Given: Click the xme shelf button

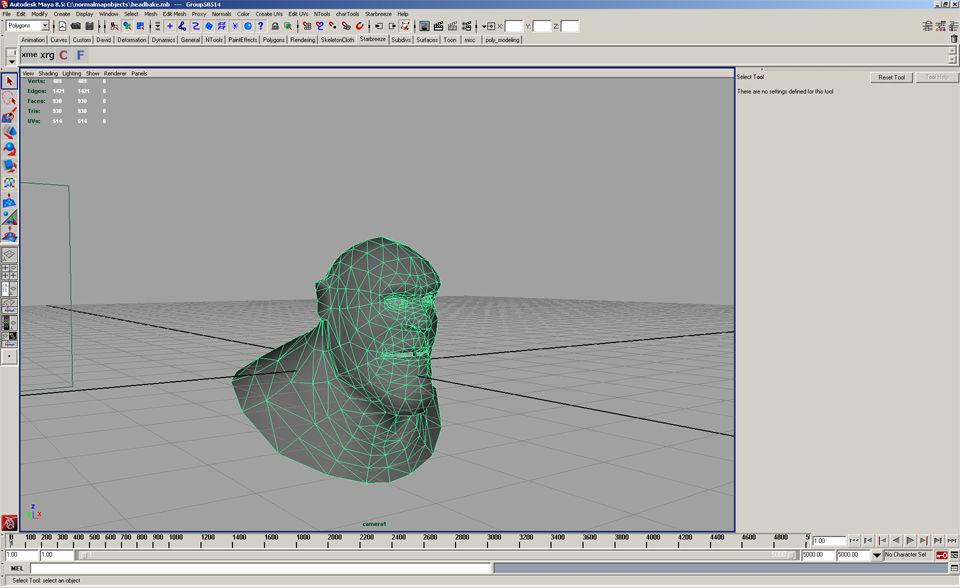Looking at the screenshot, I should (x=29, y=55).
